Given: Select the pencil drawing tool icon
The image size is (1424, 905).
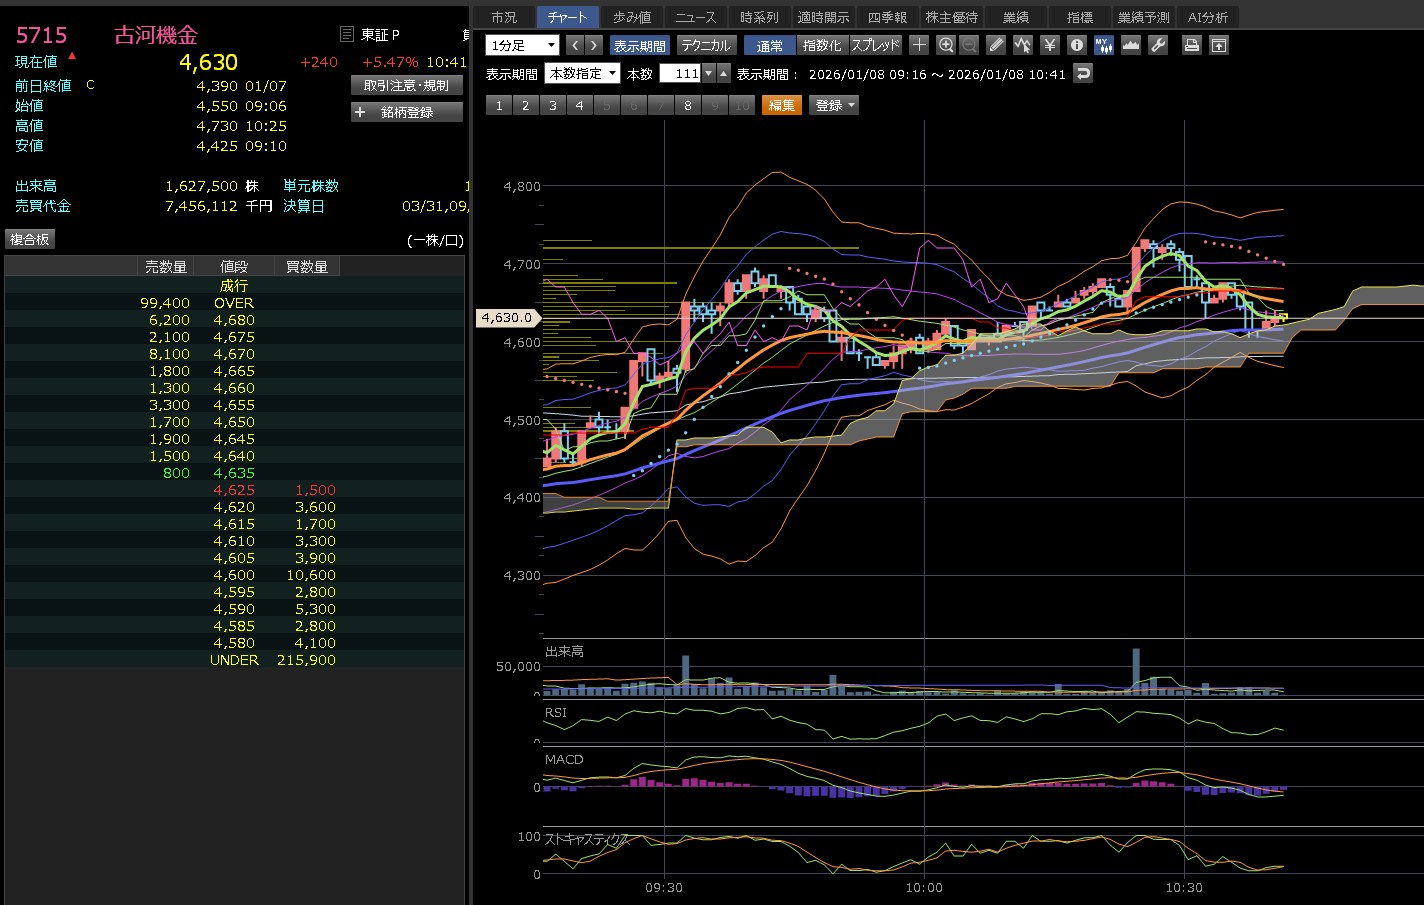Looking at the screenshot, I should [995, 45].
